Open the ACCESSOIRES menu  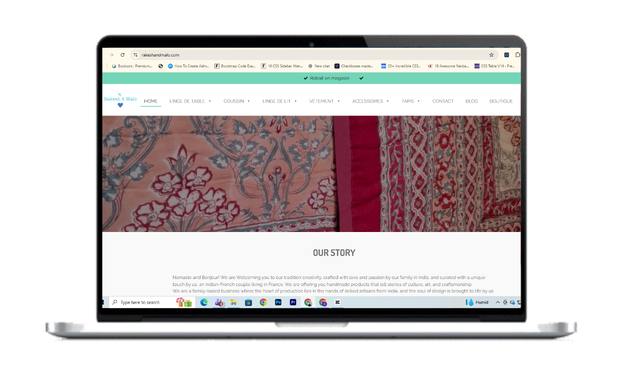tap(367, 101)
